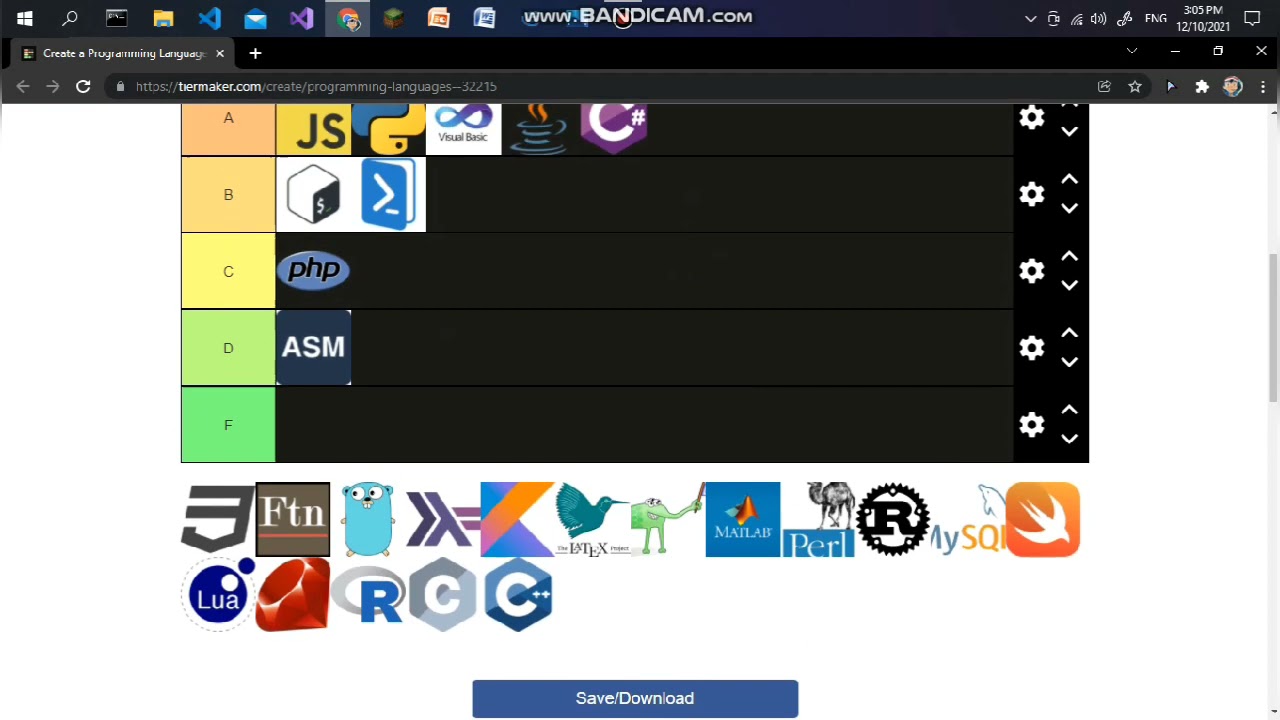Screen dimensions: 1280x720
Task: Select the Perl camel logo
Action: [818, 519]
